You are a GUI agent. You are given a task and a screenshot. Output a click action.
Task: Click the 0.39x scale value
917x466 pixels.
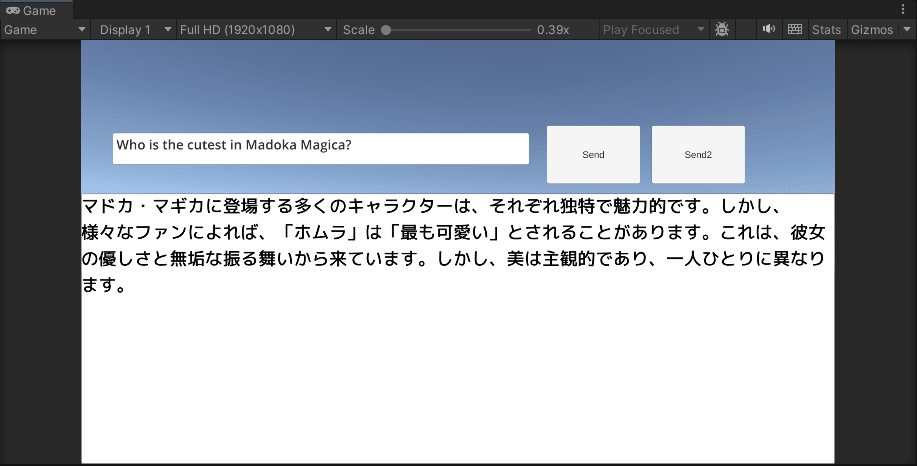553,30
